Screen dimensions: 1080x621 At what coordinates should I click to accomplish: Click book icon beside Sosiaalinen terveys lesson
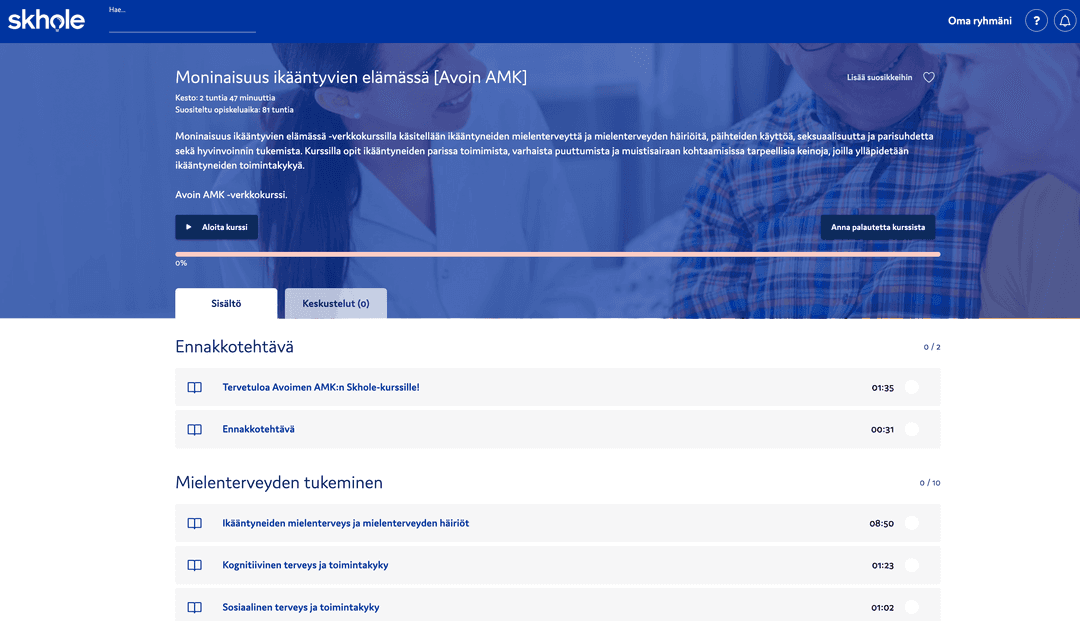195,608
